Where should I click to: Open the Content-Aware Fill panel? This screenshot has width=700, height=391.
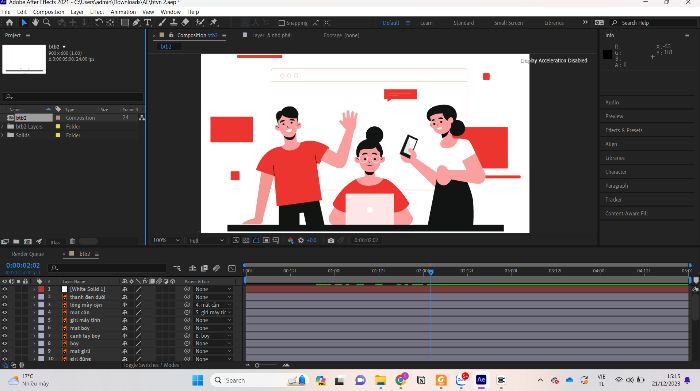[626, 213]
